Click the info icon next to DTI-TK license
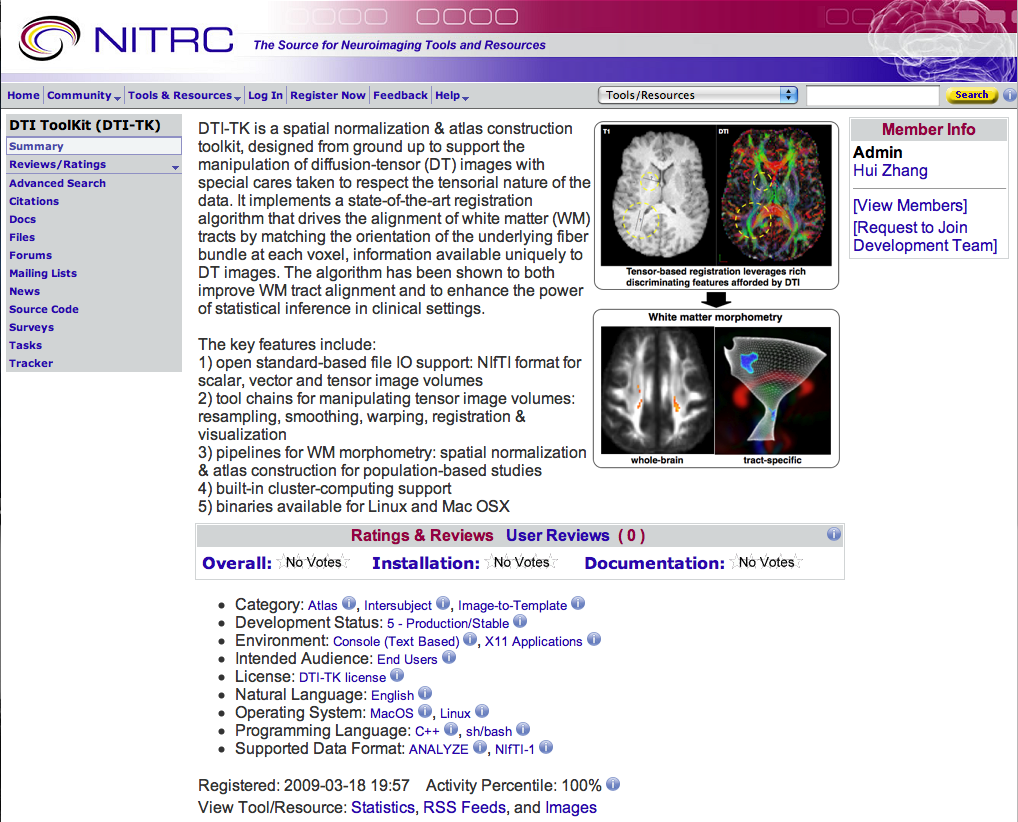This screenshot has height=822, width=1018. 398,676
